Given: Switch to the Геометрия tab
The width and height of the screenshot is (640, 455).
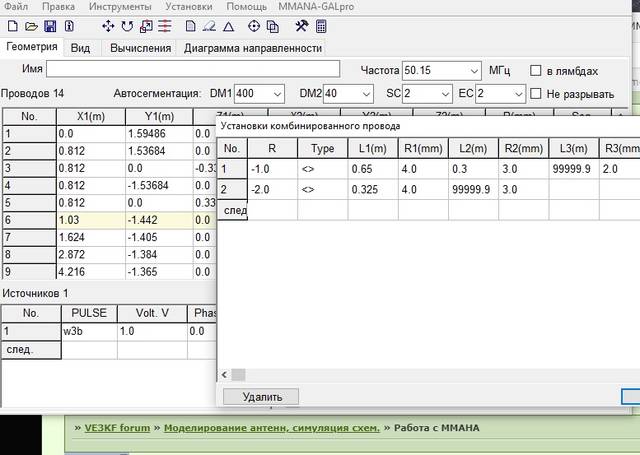Looking at the screenshot, I should click(x=32, y=47).
